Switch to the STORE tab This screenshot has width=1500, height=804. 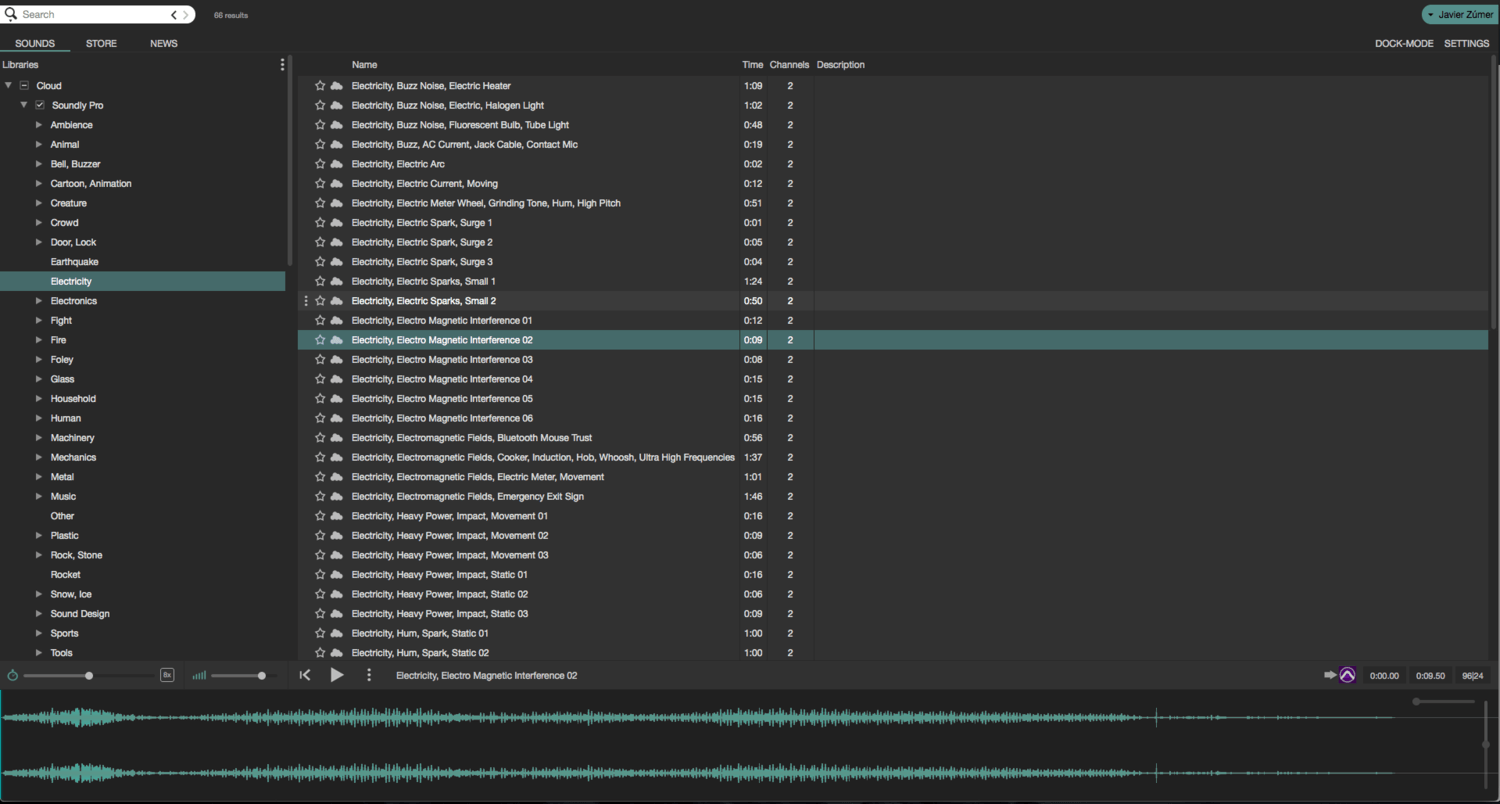pyautogui.click(x=101, y=43)
